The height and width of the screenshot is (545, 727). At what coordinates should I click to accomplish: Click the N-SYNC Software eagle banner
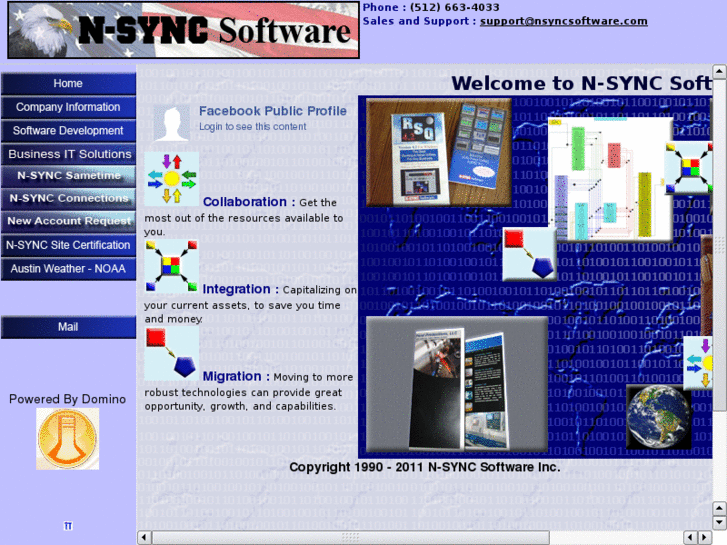pyautogui.click(x=184, y=30)
